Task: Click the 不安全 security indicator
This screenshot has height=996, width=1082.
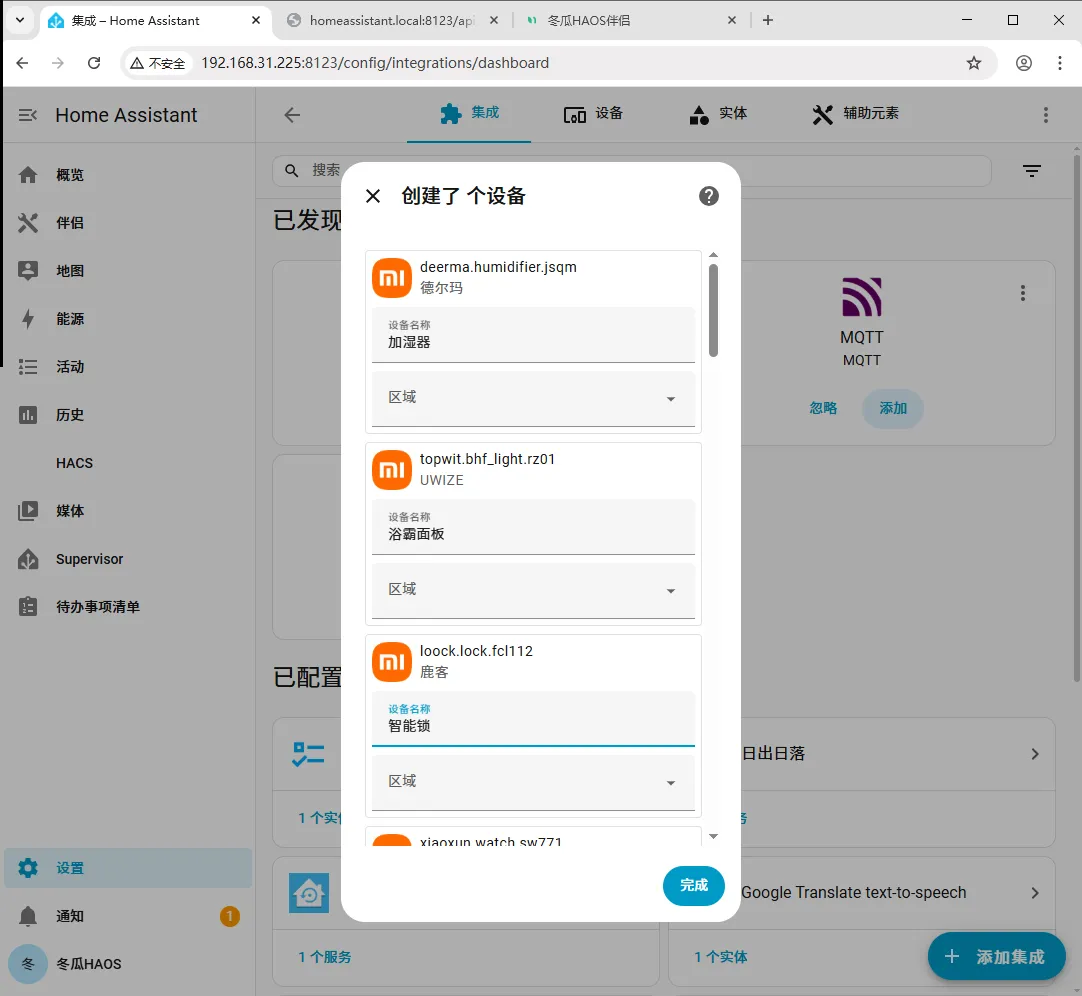Action: 158,64
